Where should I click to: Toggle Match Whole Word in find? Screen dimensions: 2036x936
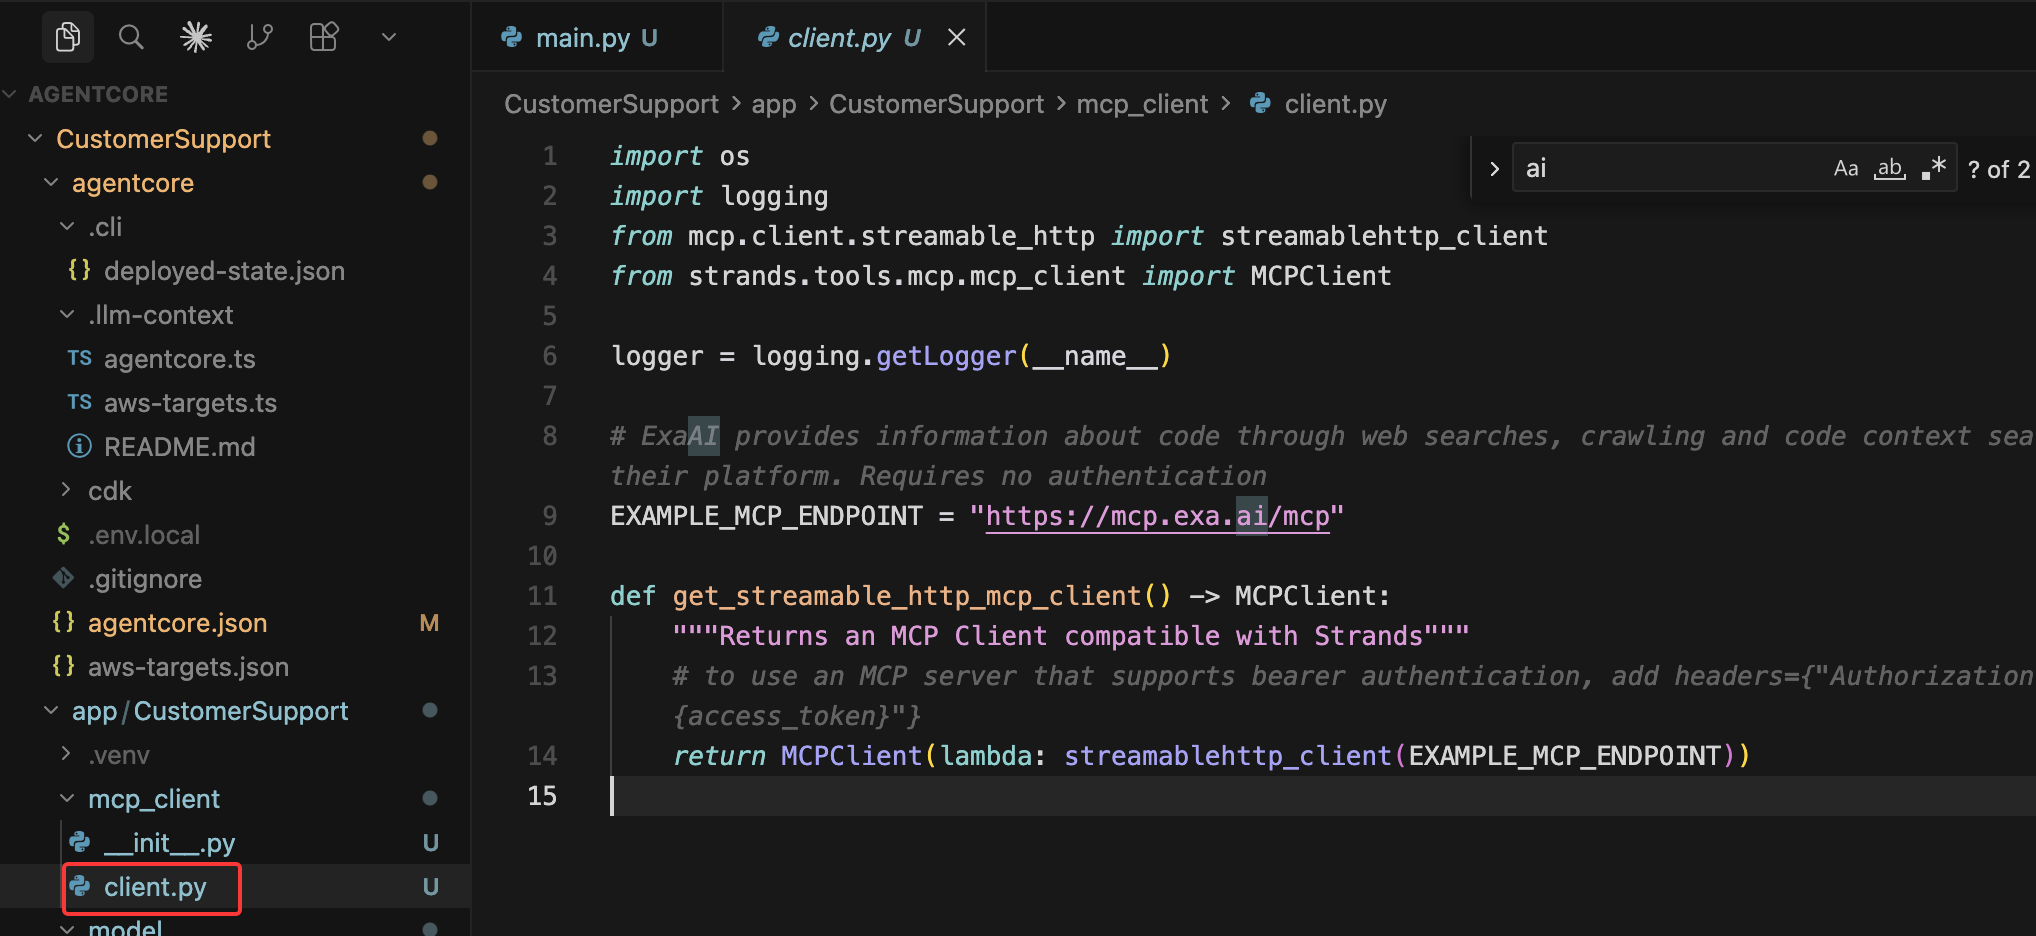coord(1889,169)
